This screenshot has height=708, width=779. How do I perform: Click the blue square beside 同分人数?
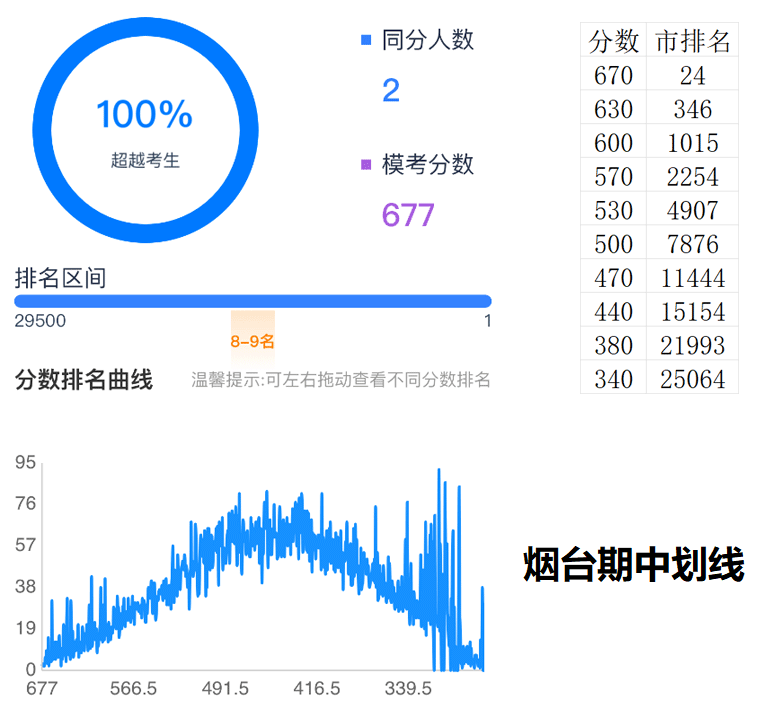click(366, 41)
